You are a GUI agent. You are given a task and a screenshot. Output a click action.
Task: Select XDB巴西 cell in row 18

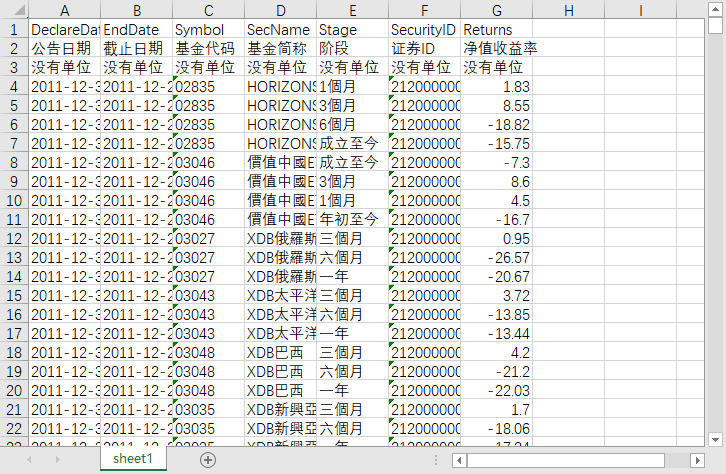281,352
